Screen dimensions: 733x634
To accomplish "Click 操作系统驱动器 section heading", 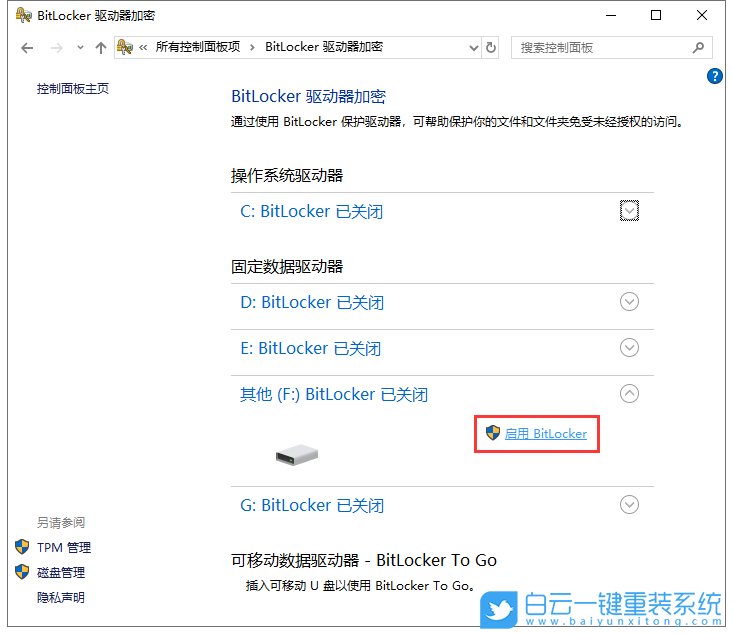I will click(287, 175).
